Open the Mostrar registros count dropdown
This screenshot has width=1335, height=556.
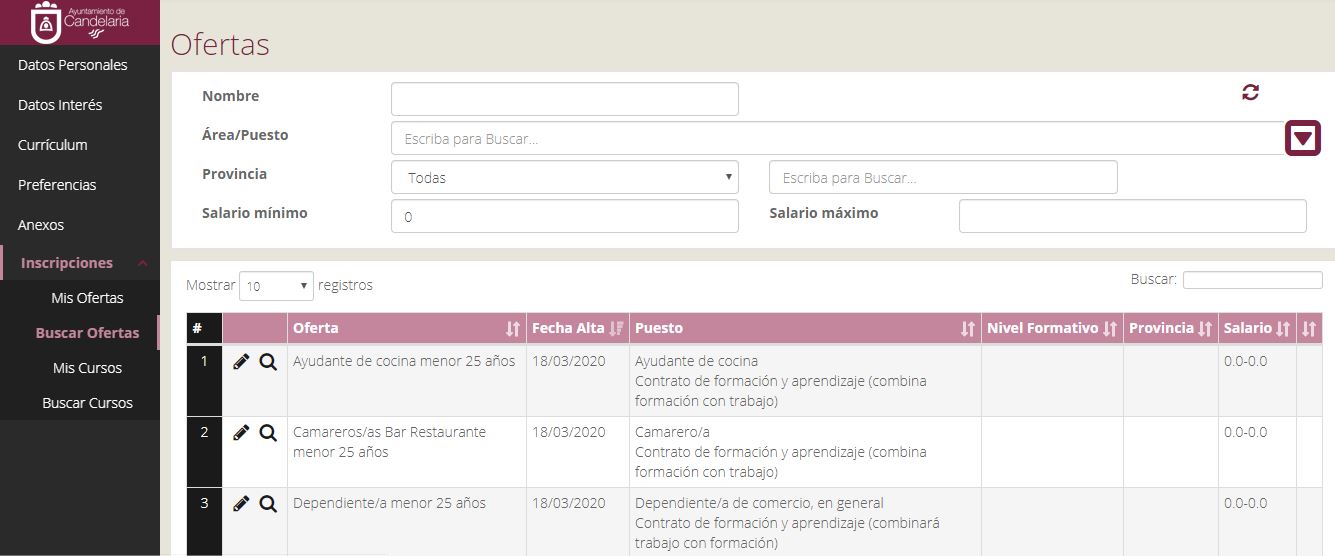pos(276,286)
